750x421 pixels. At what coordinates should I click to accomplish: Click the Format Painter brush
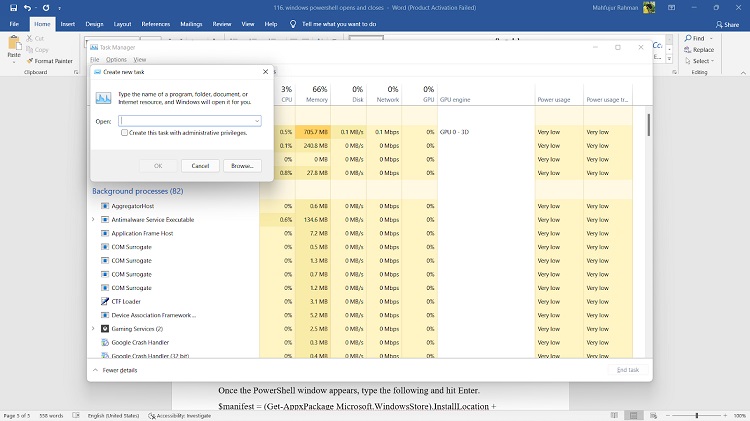(27, 60)
